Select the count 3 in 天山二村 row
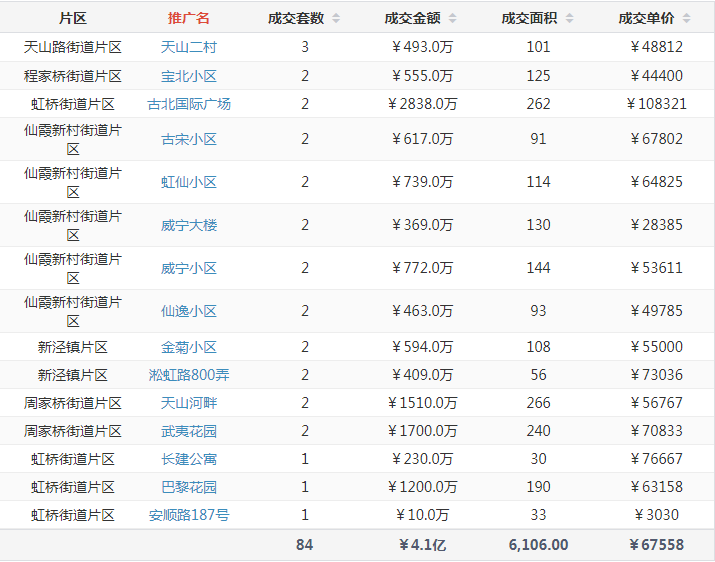Image resolution: width=715 pixels, height=562 pixels. (305, 47)
